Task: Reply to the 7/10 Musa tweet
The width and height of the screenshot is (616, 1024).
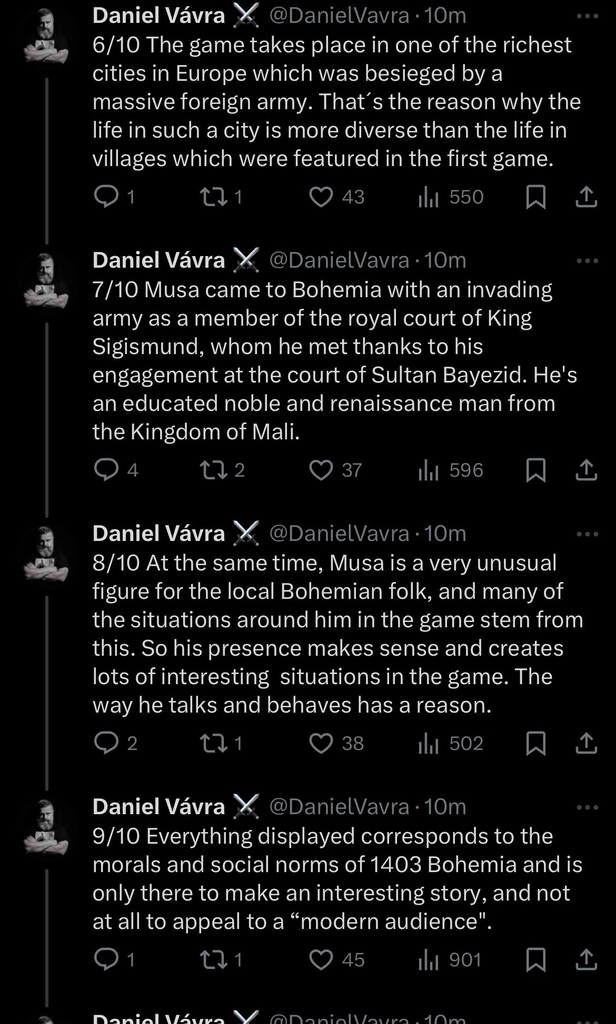Action: pos(106,470)
